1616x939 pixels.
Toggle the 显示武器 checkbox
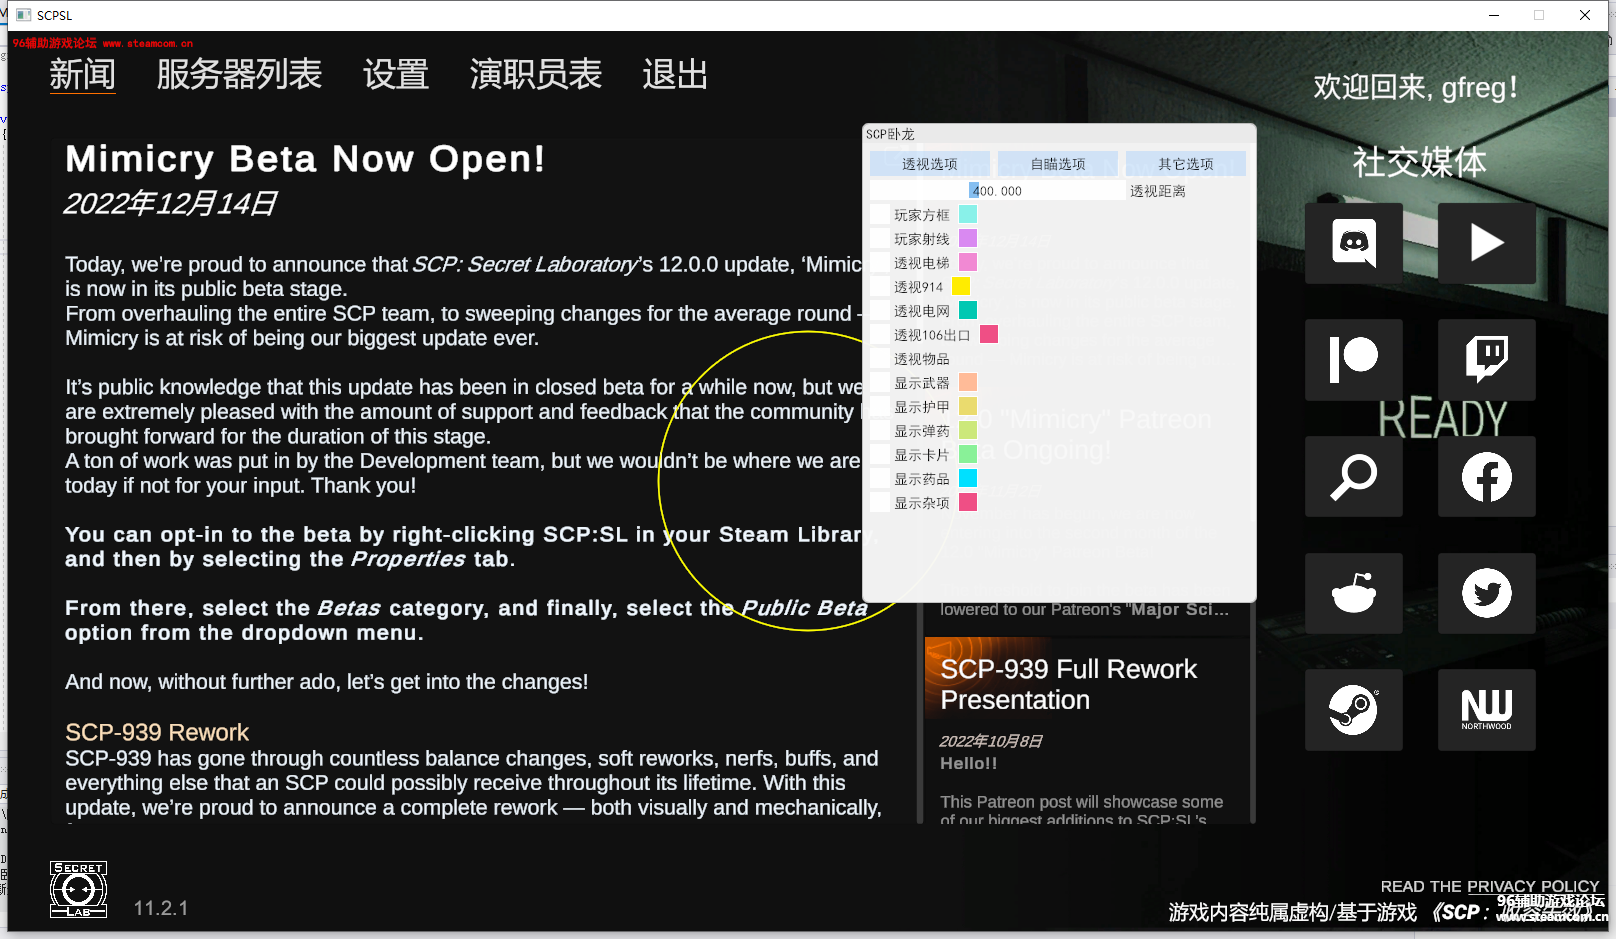pyautogui.click(x=880, y=383)
